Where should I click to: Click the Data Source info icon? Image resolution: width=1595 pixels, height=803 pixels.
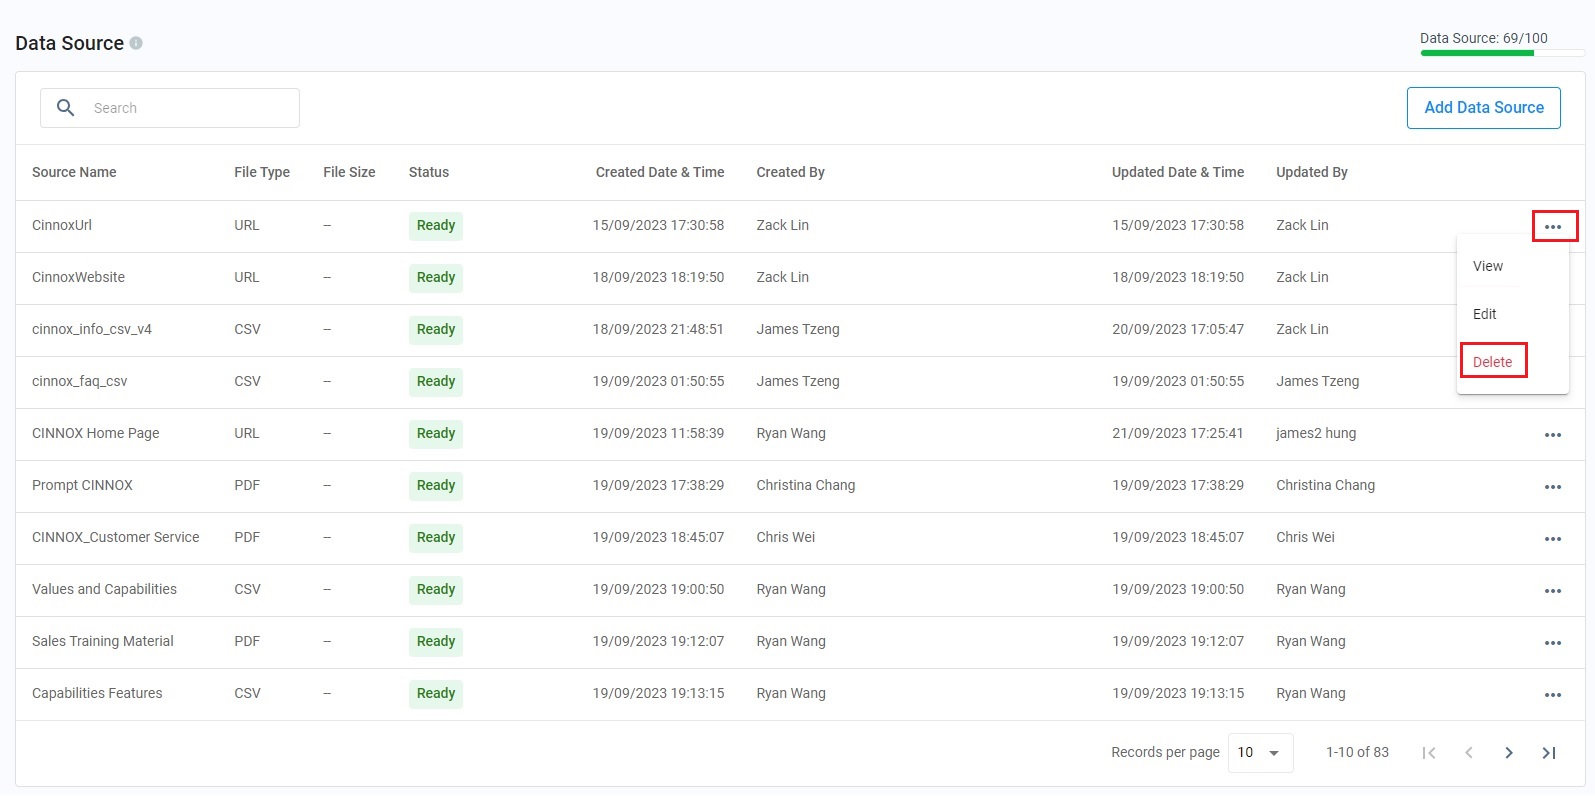pyautogui.click(x=136, y=43)
